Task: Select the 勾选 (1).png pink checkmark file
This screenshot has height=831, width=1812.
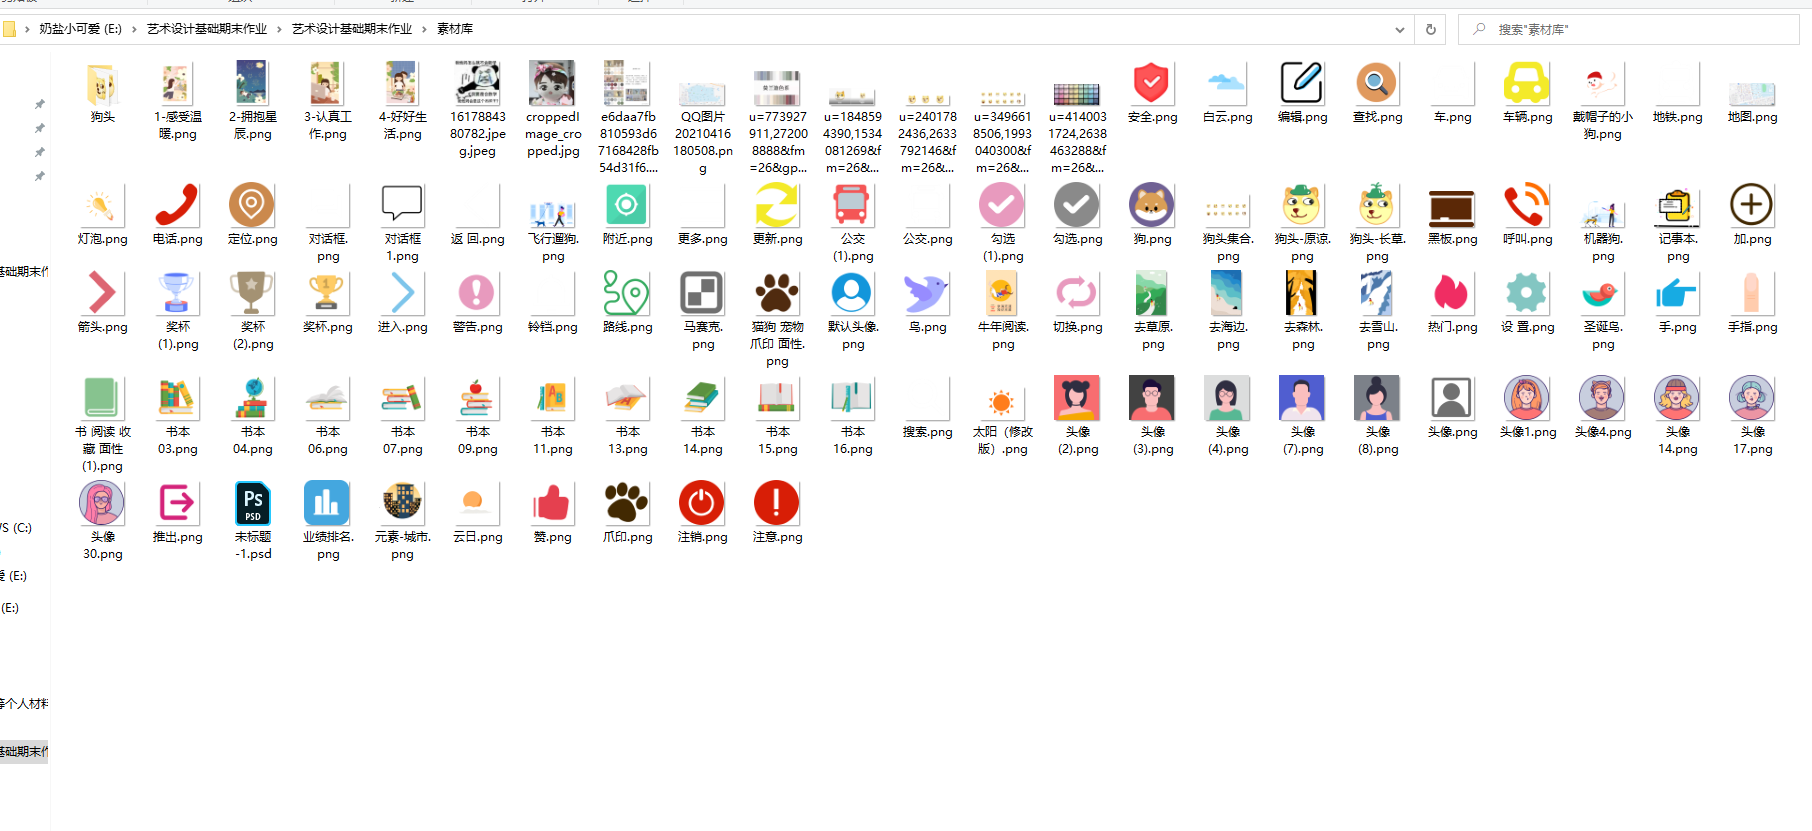Action: (1002, 206)
